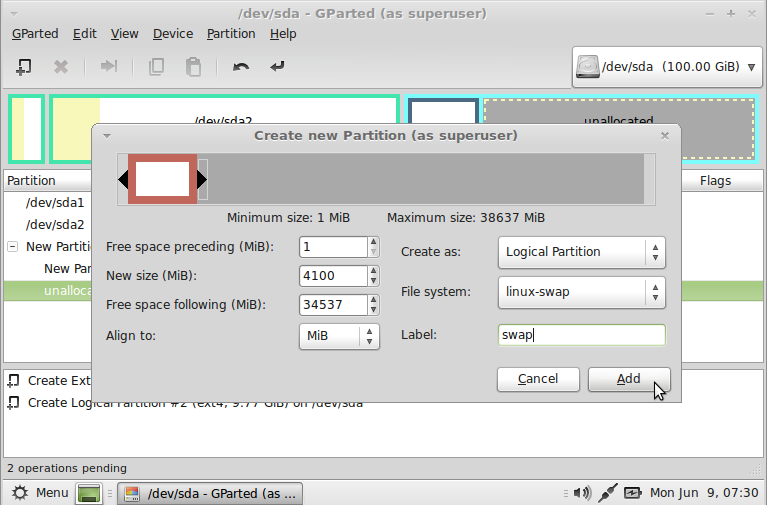Collapse the New Partition extended tree node
The width and height of the screenshot is (767, 505).
pyautogui.click(x=13, y=247)
